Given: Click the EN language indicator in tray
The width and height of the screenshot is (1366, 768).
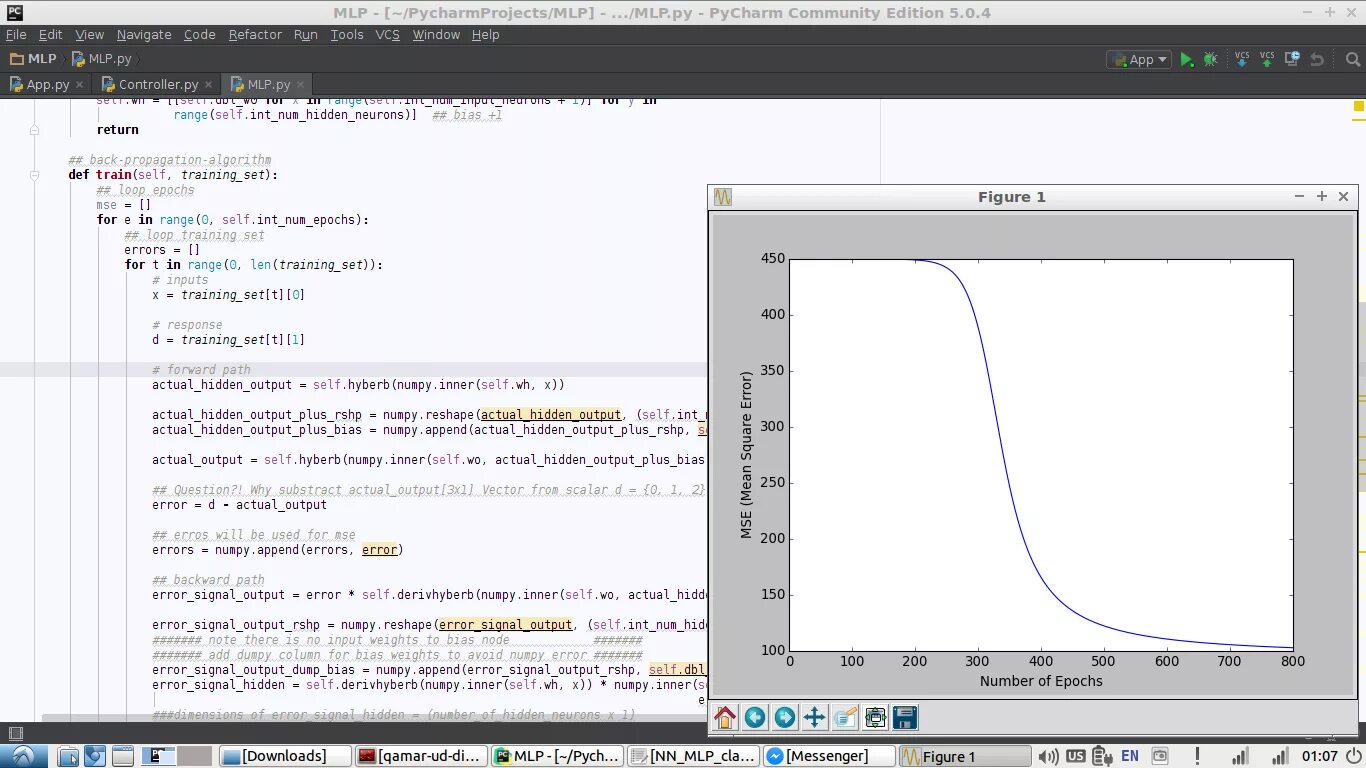Looking at the screenshot, I should [x=1129, y=756].
